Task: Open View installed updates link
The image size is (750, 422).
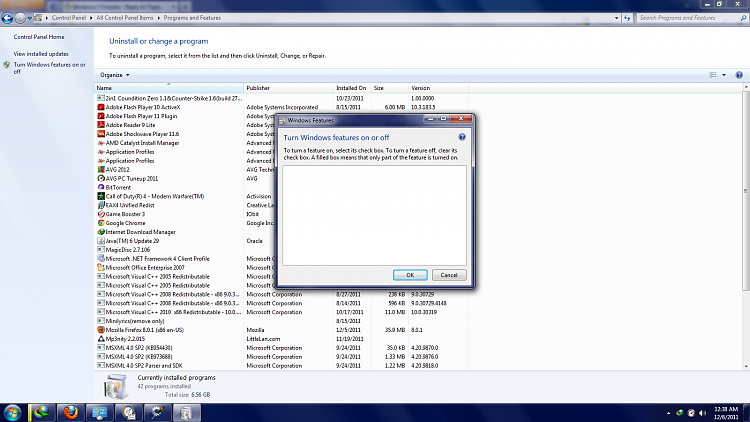Action: coord(41,54)
